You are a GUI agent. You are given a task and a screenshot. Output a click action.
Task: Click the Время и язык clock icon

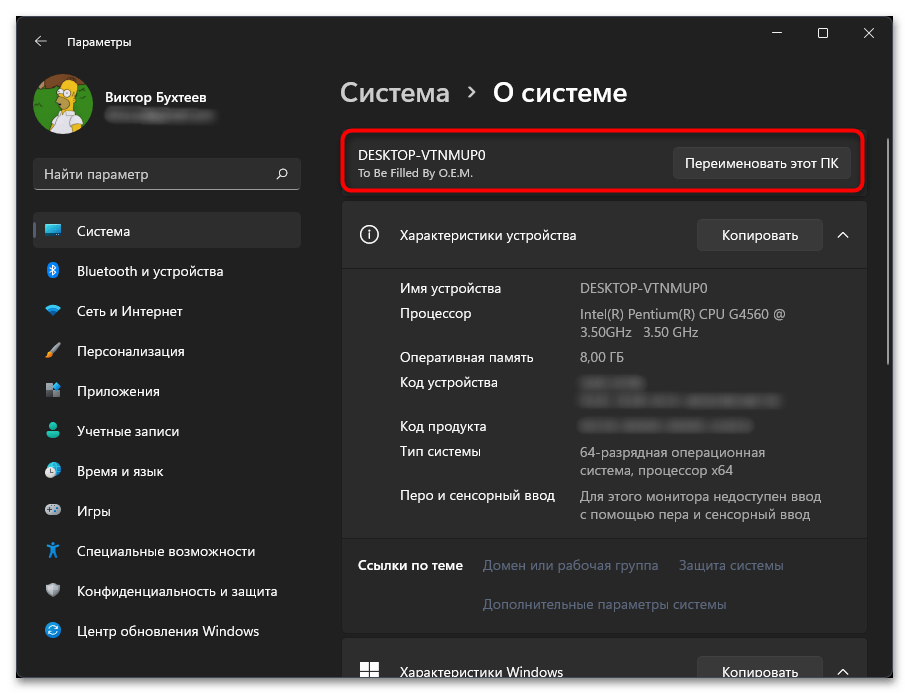pyautogui.click(x=53, y=471)
